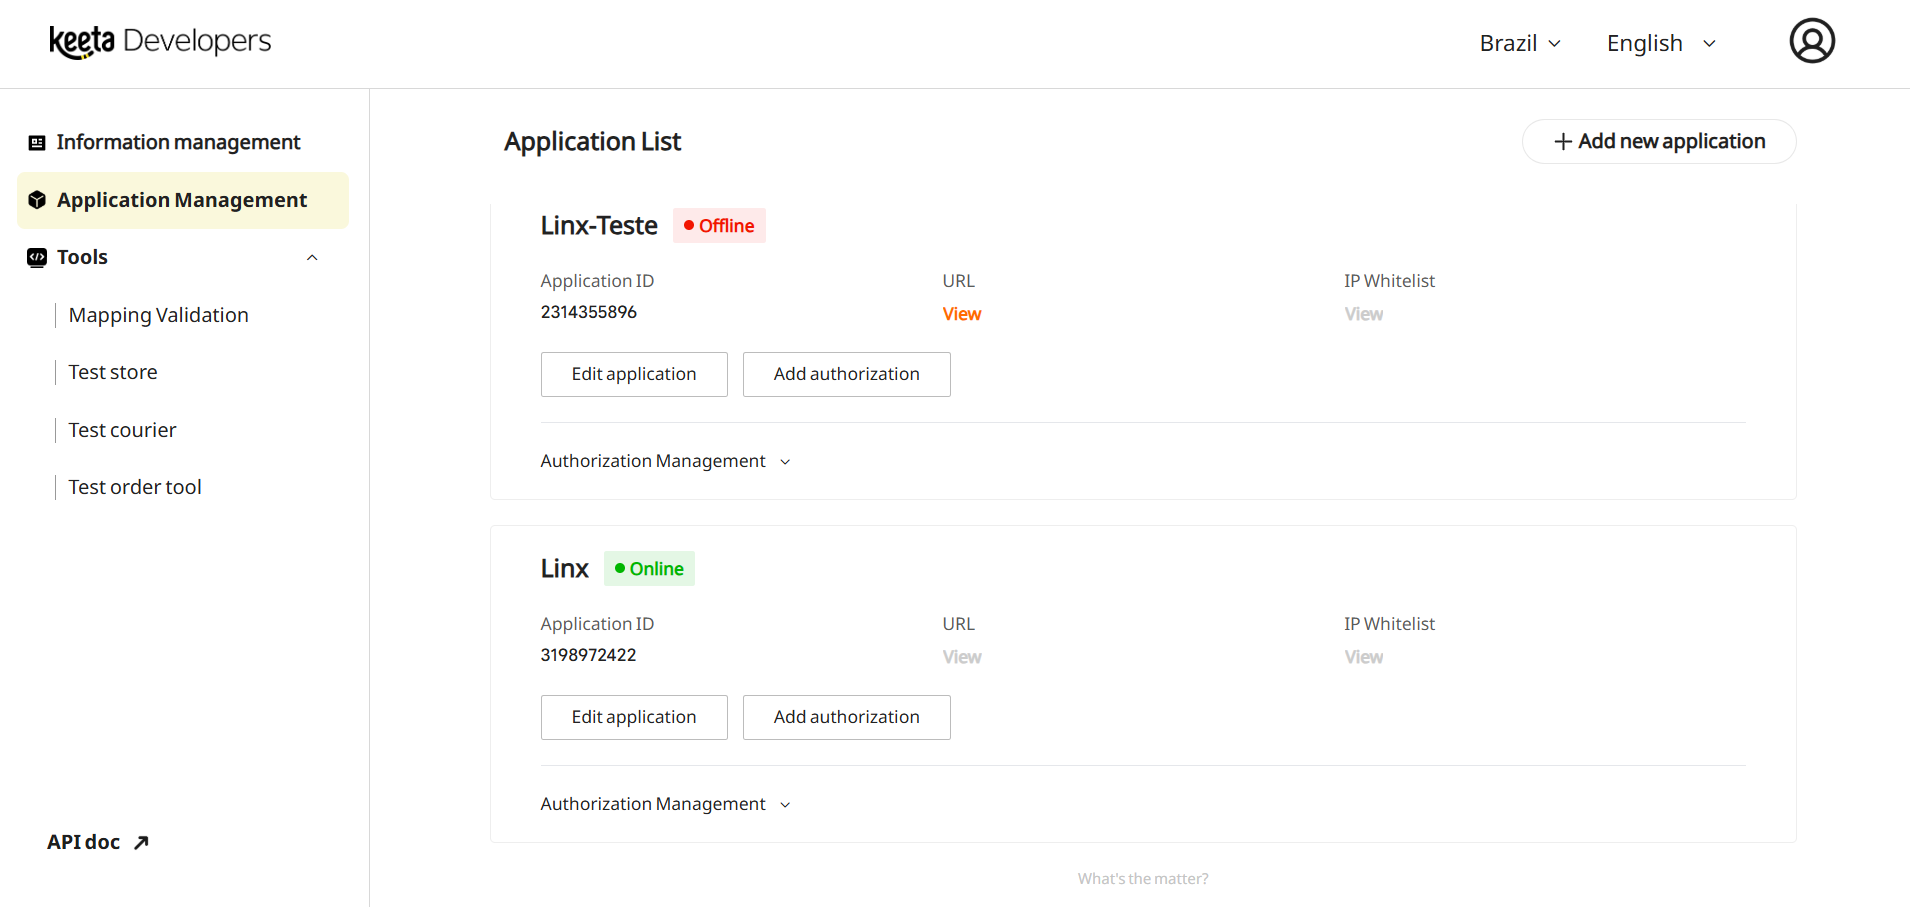The image size is (1910, 907).
Task: Click the Tools code icon in sidebar
Action: click(37, 257)
